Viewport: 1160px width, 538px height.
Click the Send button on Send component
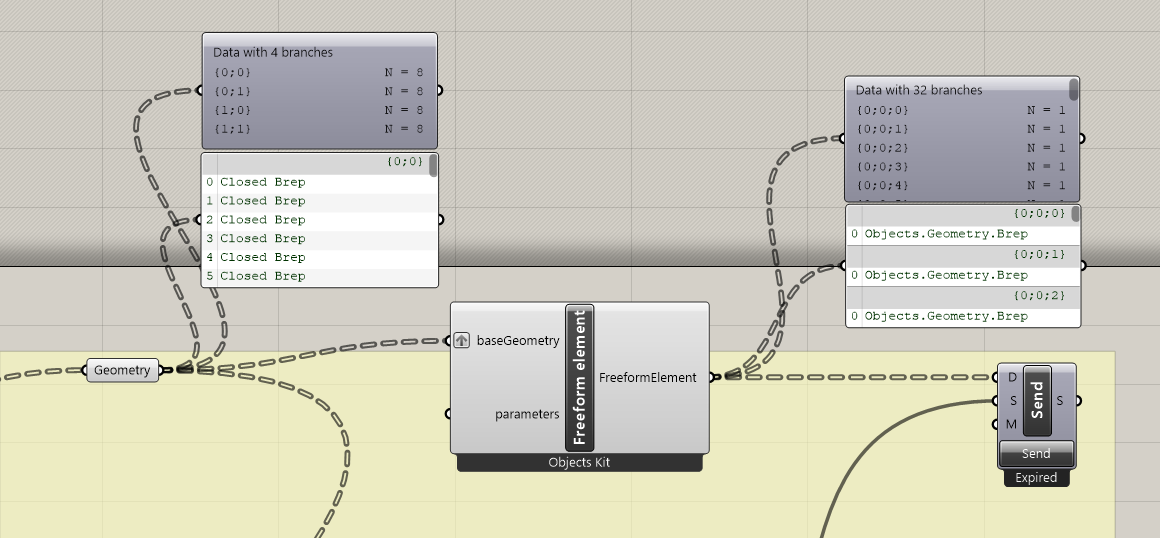(1036, 454)
